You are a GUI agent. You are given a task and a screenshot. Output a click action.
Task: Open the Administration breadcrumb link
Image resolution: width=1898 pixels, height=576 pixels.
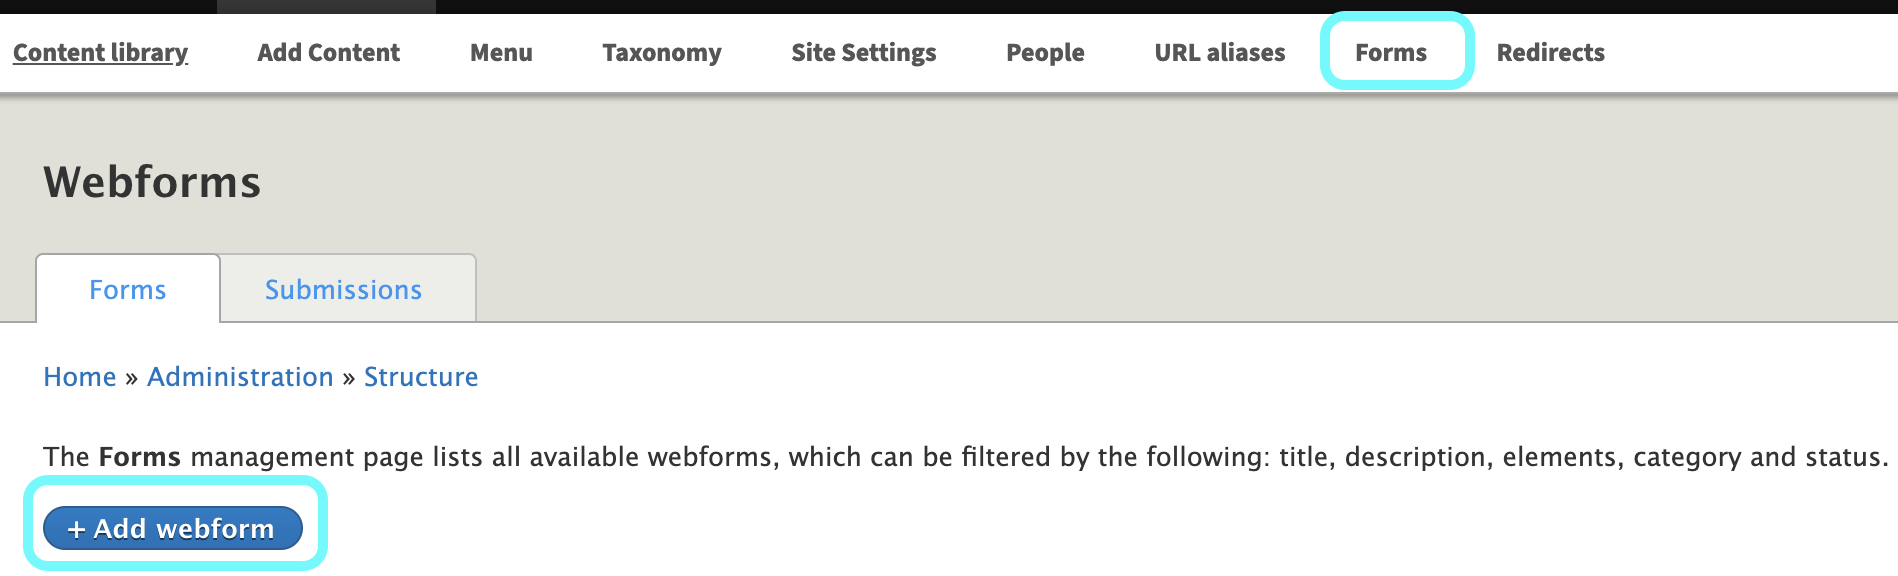coord(240,377)
